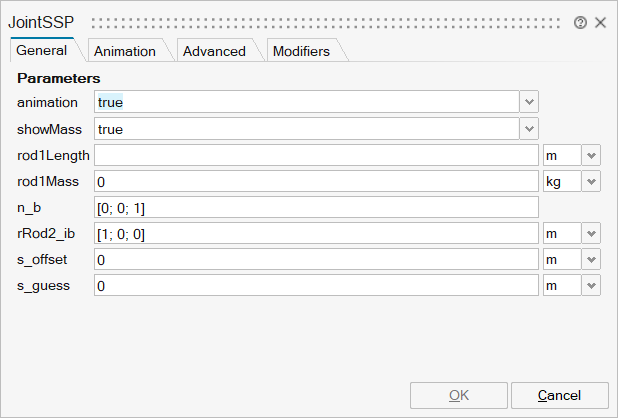
Task: Open the rRod2_ib unit dropdown
Action: (591, 233)
